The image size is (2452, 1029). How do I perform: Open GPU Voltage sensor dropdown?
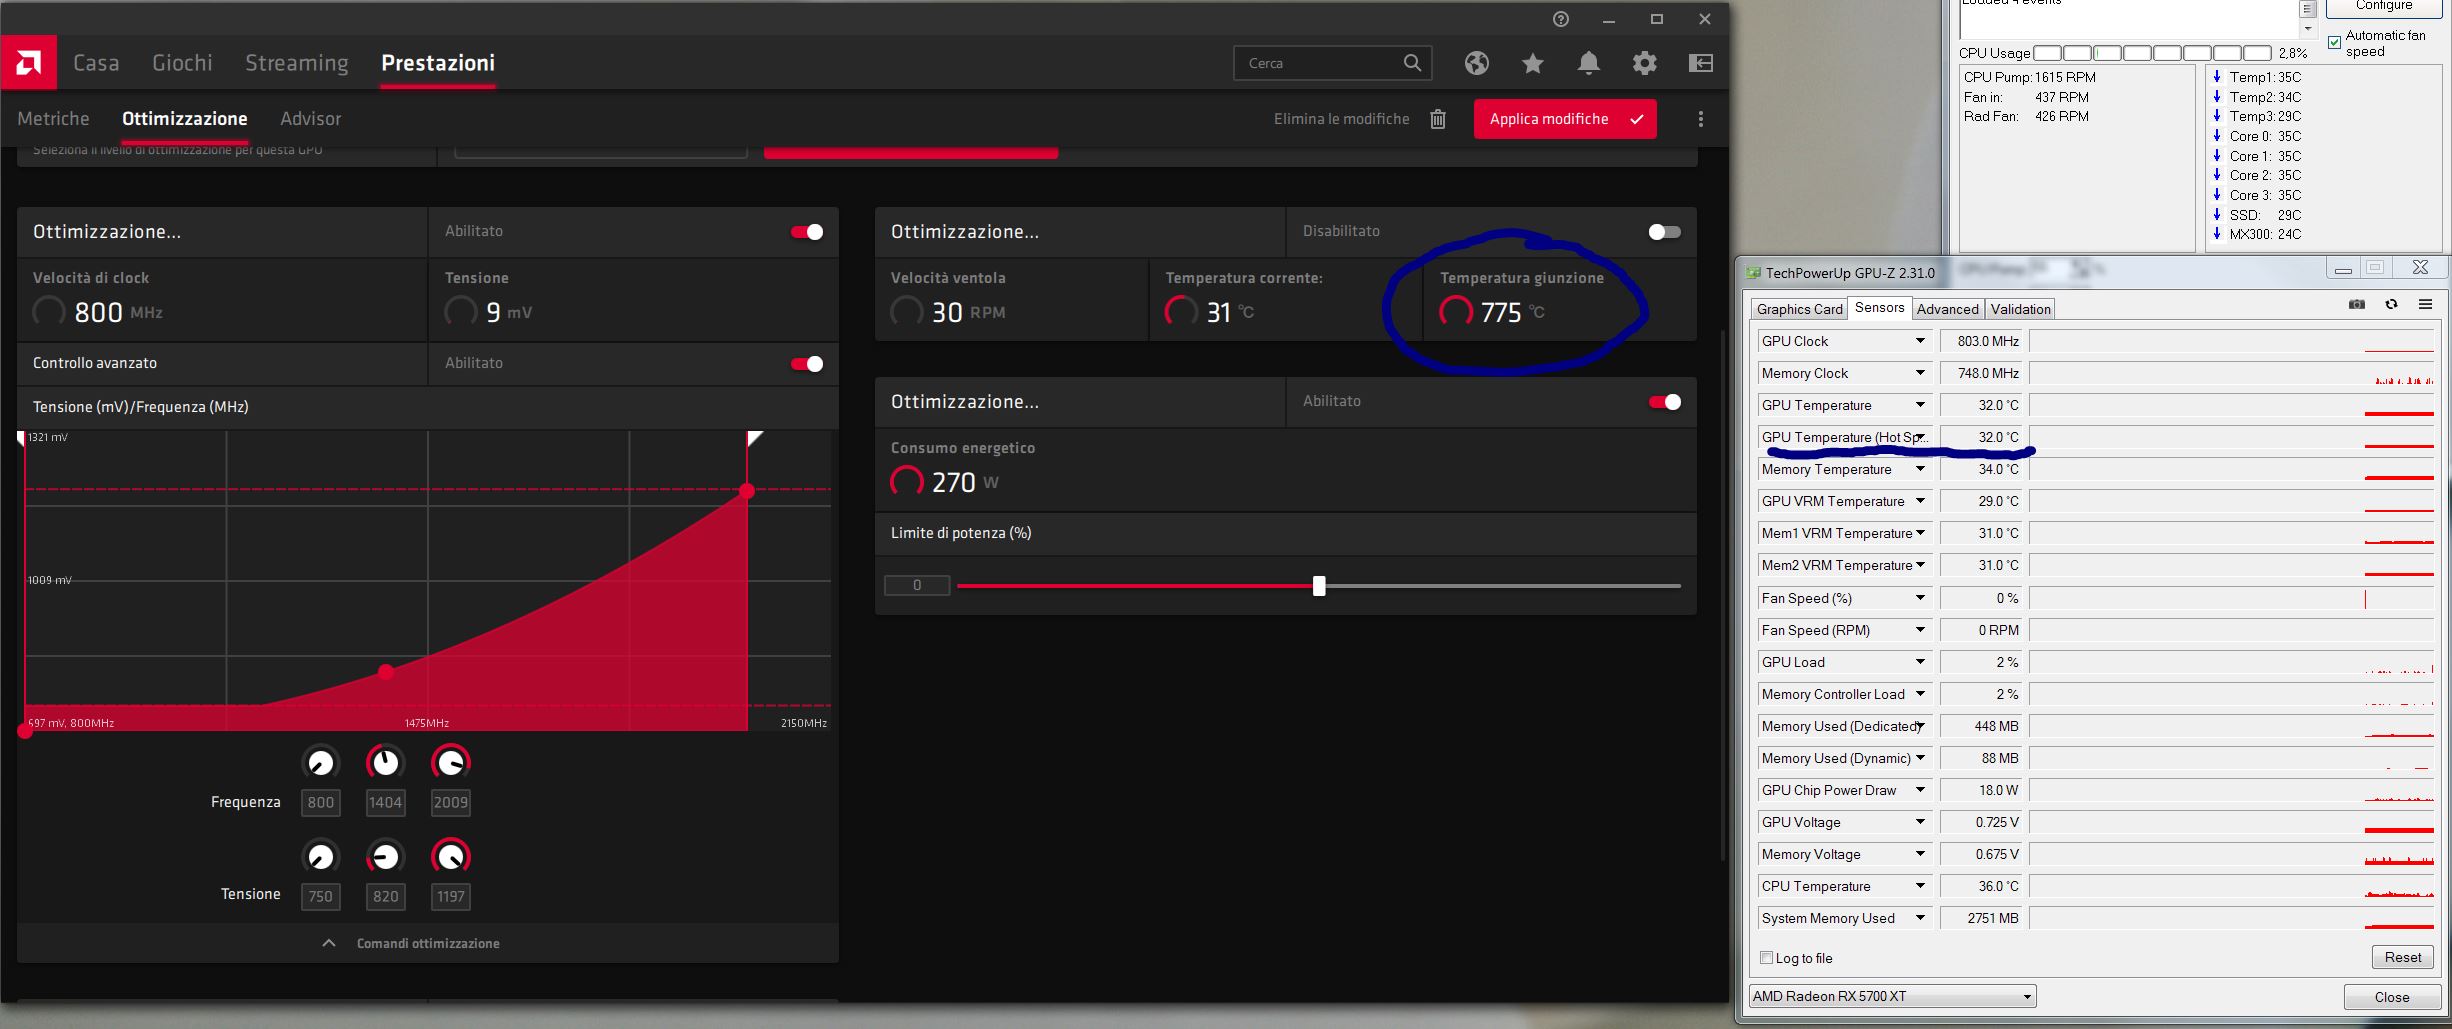tap(1920, 822)
